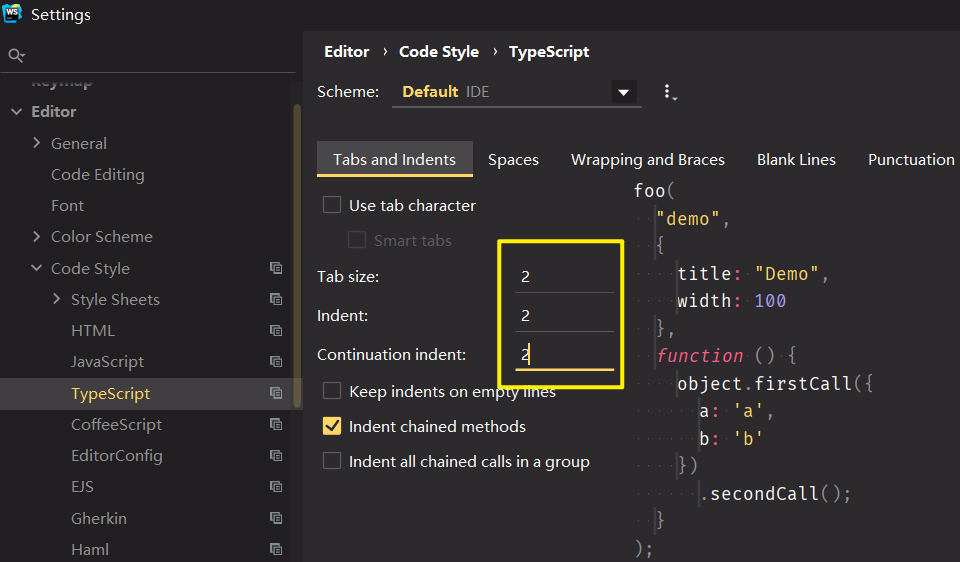Expand the Style Sheets node
Screen dimensions: 960x562
click(x=56, y=299)
